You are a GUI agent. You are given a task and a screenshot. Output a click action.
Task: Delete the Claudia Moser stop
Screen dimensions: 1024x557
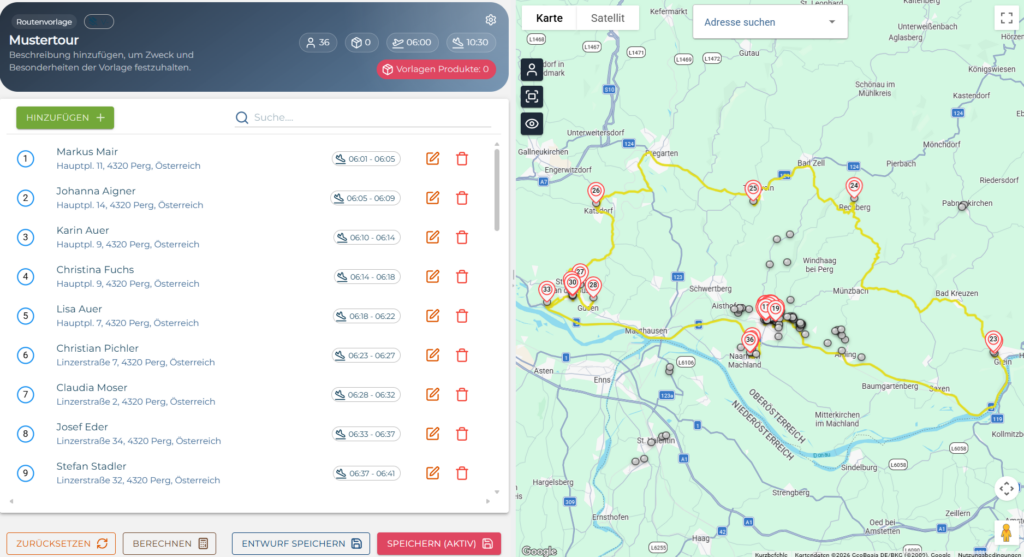pos(462,394)
